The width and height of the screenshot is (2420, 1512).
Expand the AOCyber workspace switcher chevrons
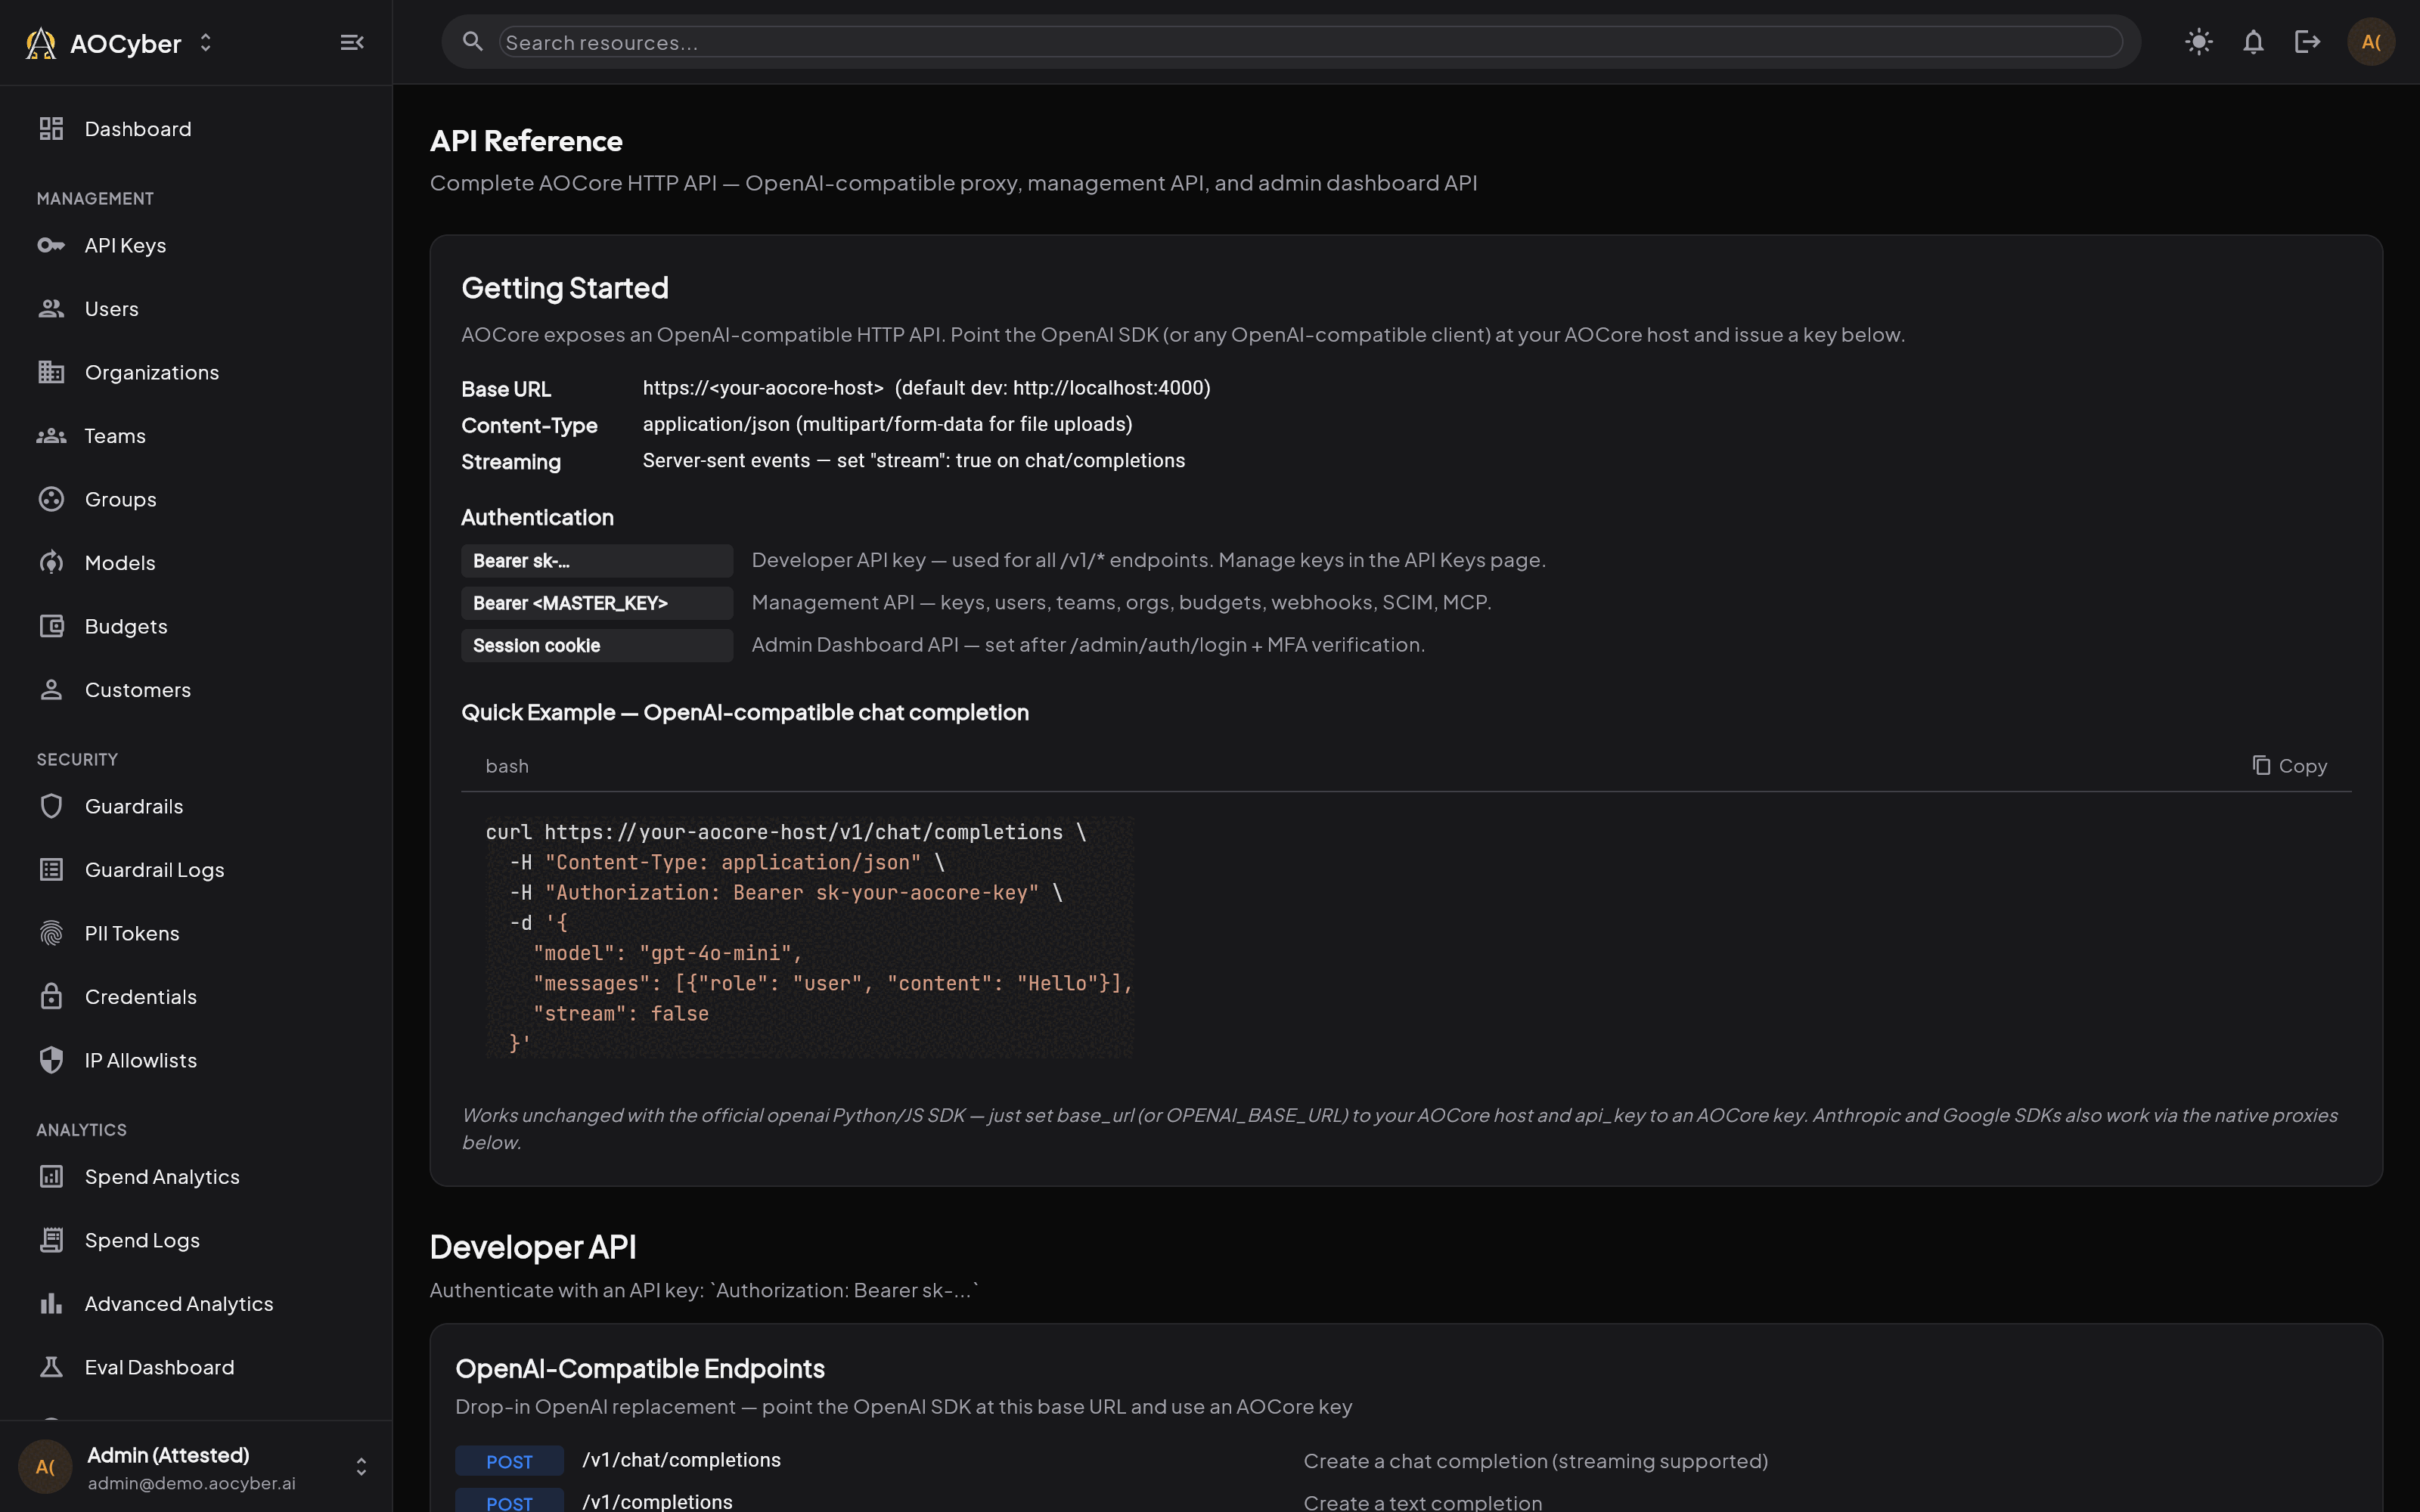(206, 43)
